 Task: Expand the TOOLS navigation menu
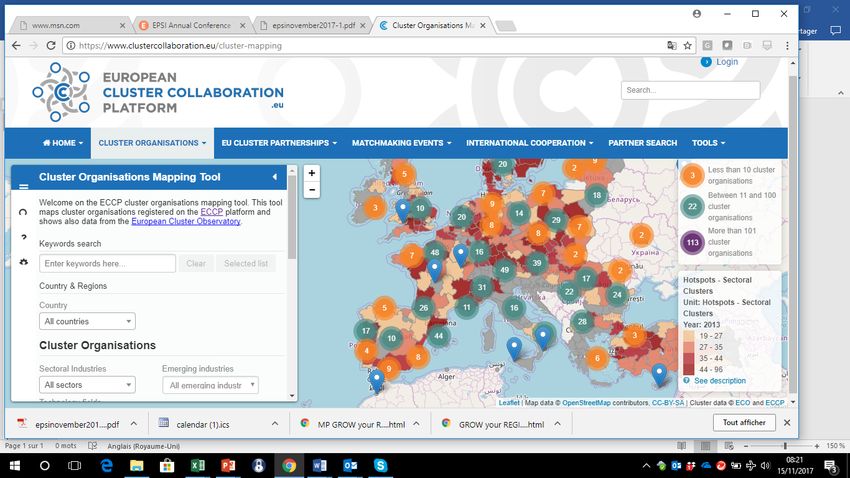[x=708, y=143]
